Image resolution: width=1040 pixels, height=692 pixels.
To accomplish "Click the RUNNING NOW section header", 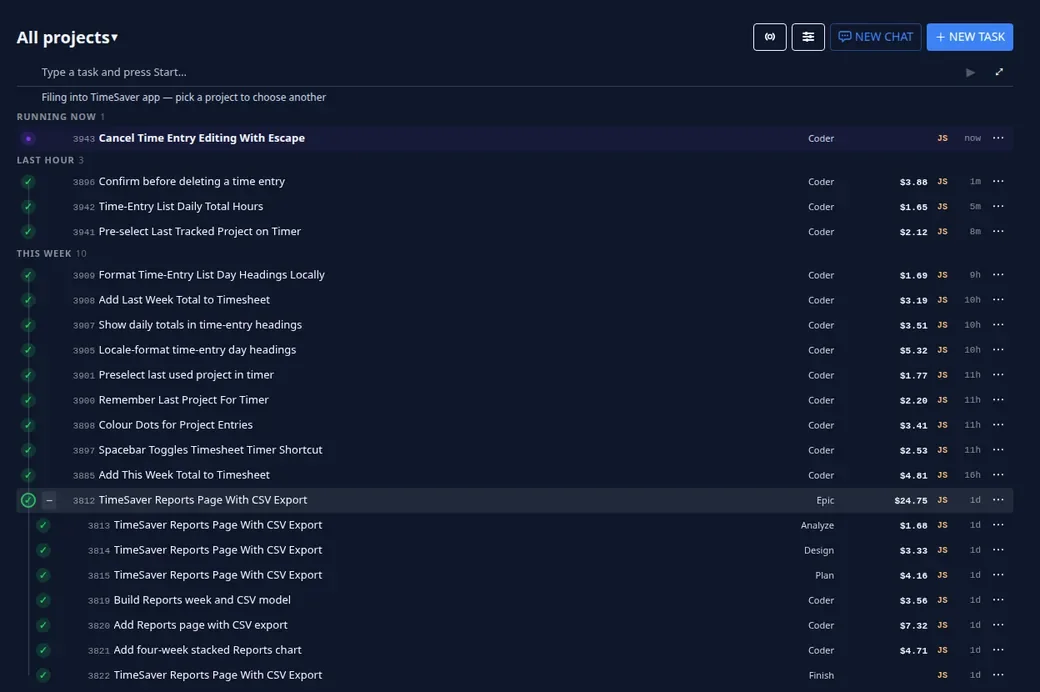I will [x=60, y=117].
